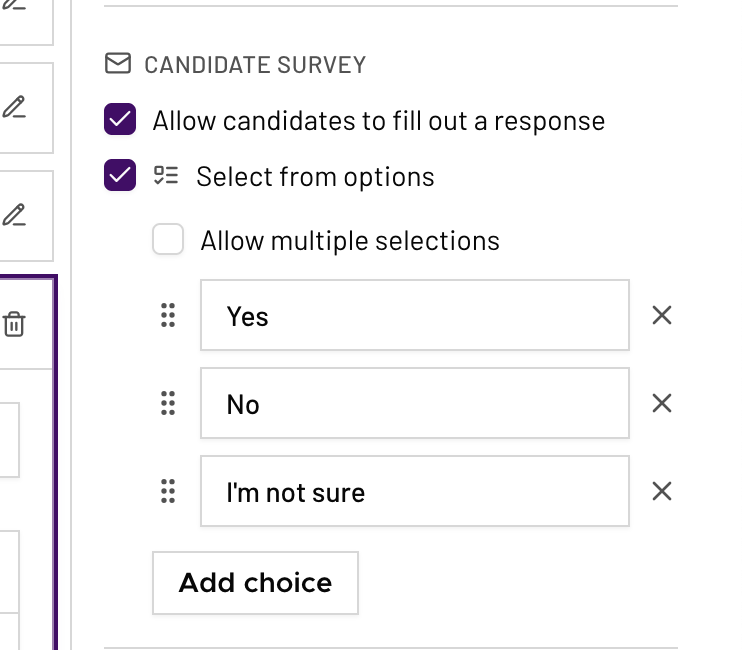Click the edit pencil just above the trash icon
742x650 pixels.
(14, 214)
